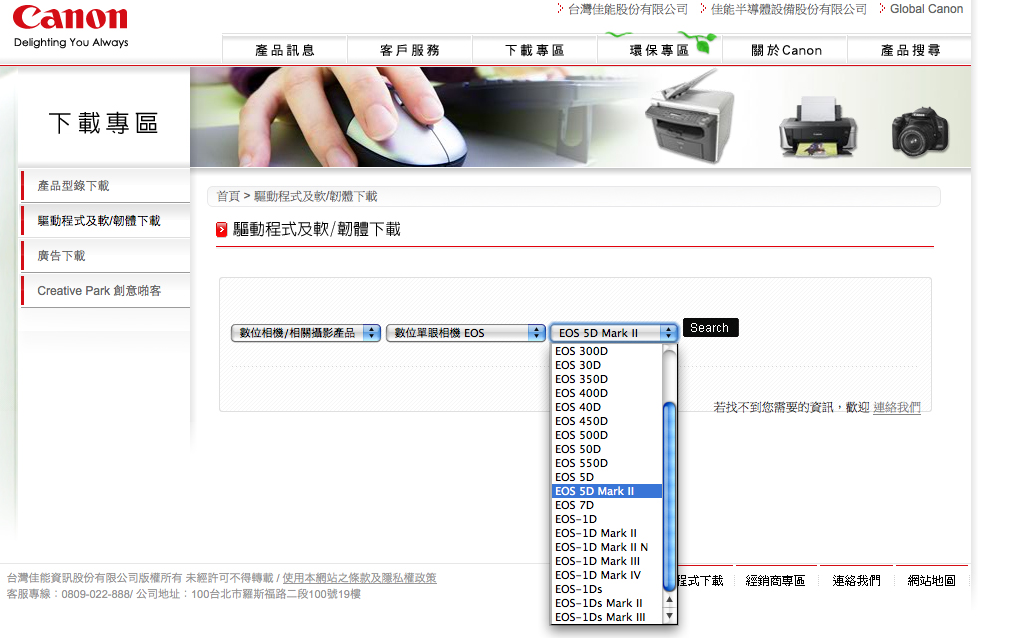The image size is (1010, 638).
Task: Choose EOS-1D from the list
Action: pyautogui.click(x=607, y=519)
